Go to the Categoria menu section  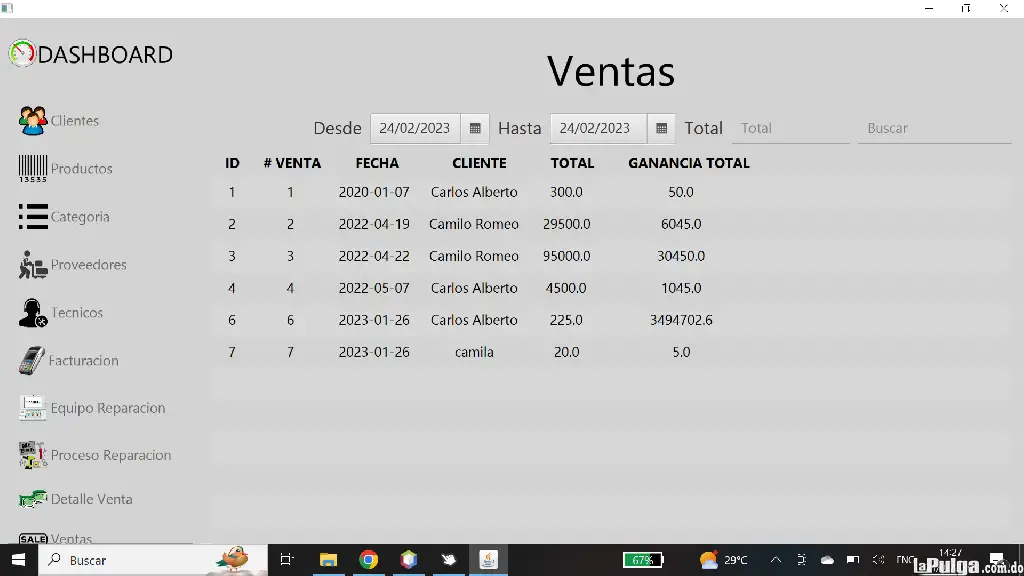(80, 217)
